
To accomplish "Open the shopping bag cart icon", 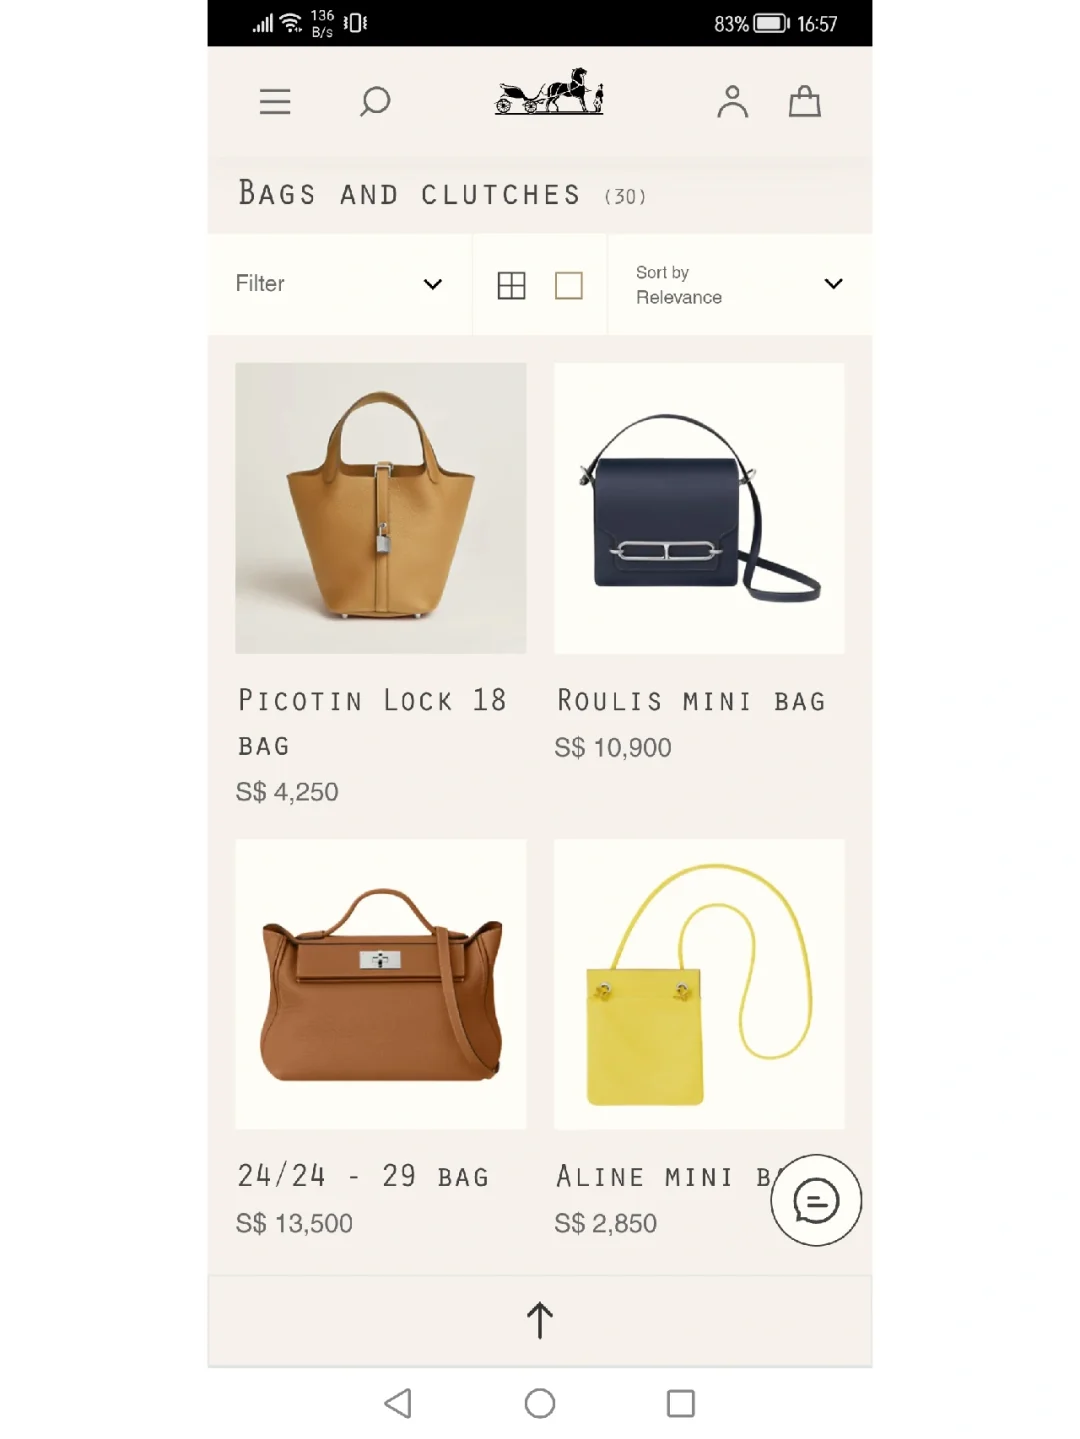I will click(805, 101).
